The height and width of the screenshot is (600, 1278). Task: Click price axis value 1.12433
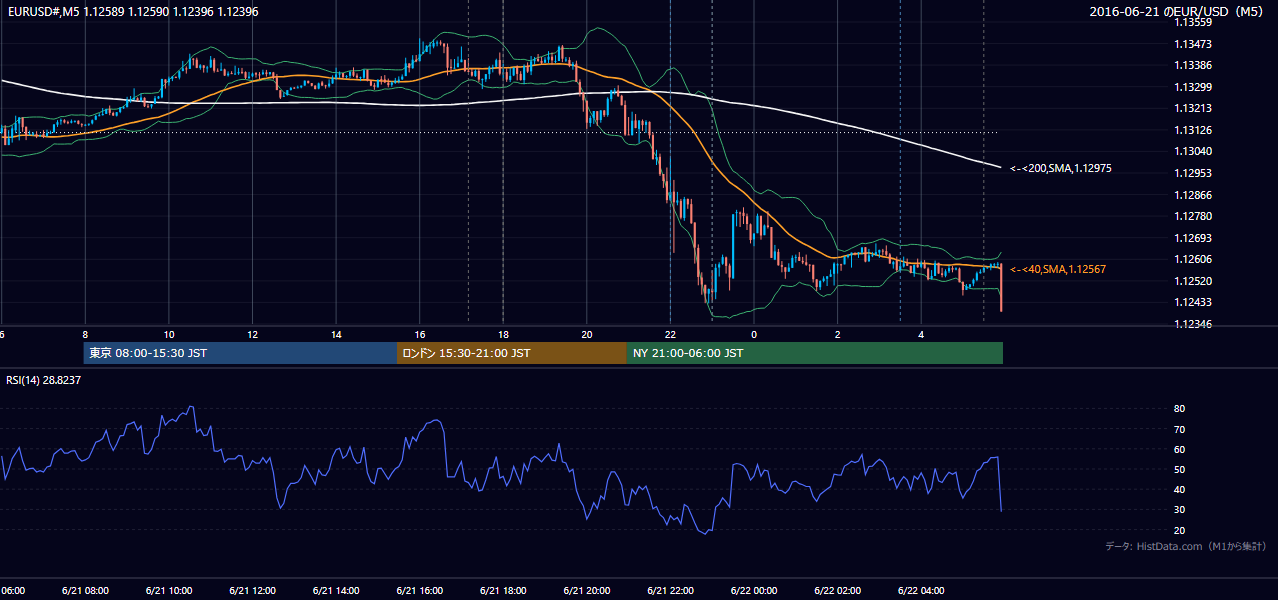[x=1193, y=302]
